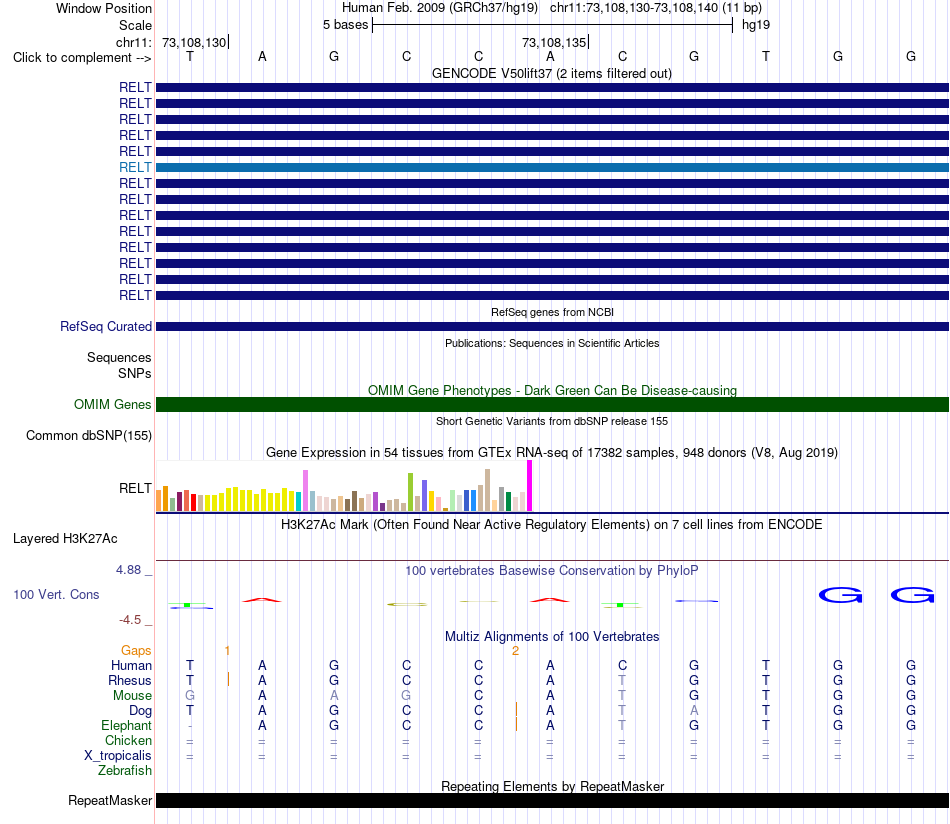The height and width of the screenshot is (824, 950).
Task: Click the tall magenta bar in GTEx chart
Action: [530, 486]
